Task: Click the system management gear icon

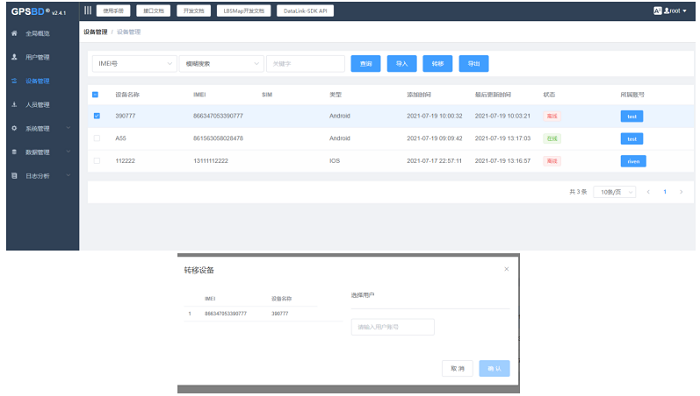Action: point(14,128)
